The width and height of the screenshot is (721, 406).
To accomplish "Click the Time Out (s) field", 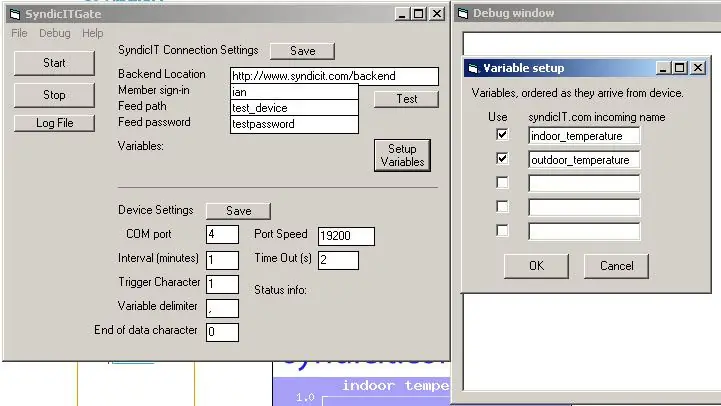I will (x=338, y=260).
